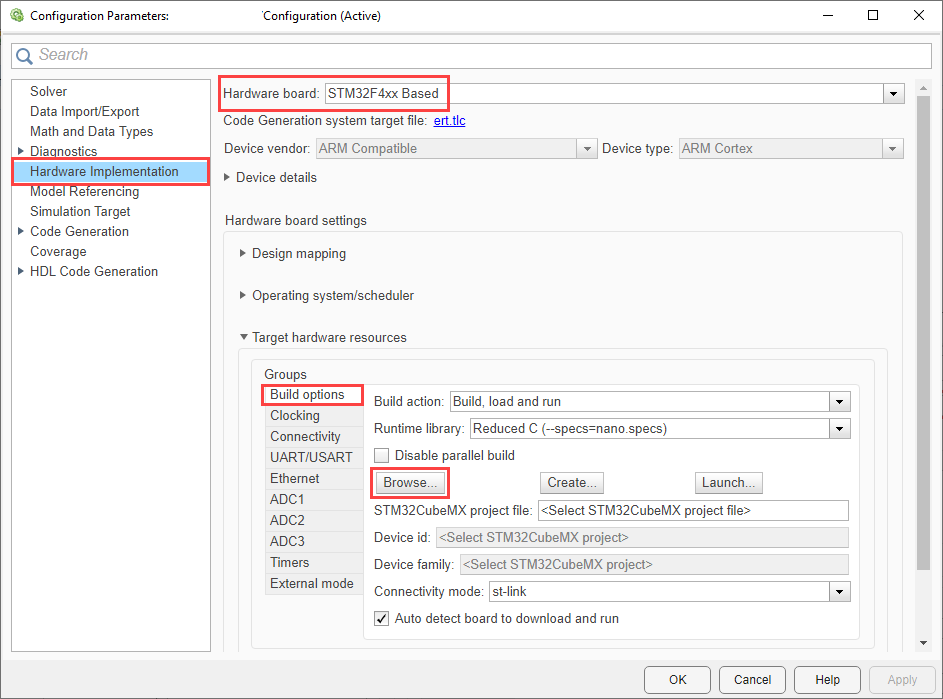This screenshot has width=943, height=699.
Task: Open the Build action dropdown
Action: coord(840,401)
